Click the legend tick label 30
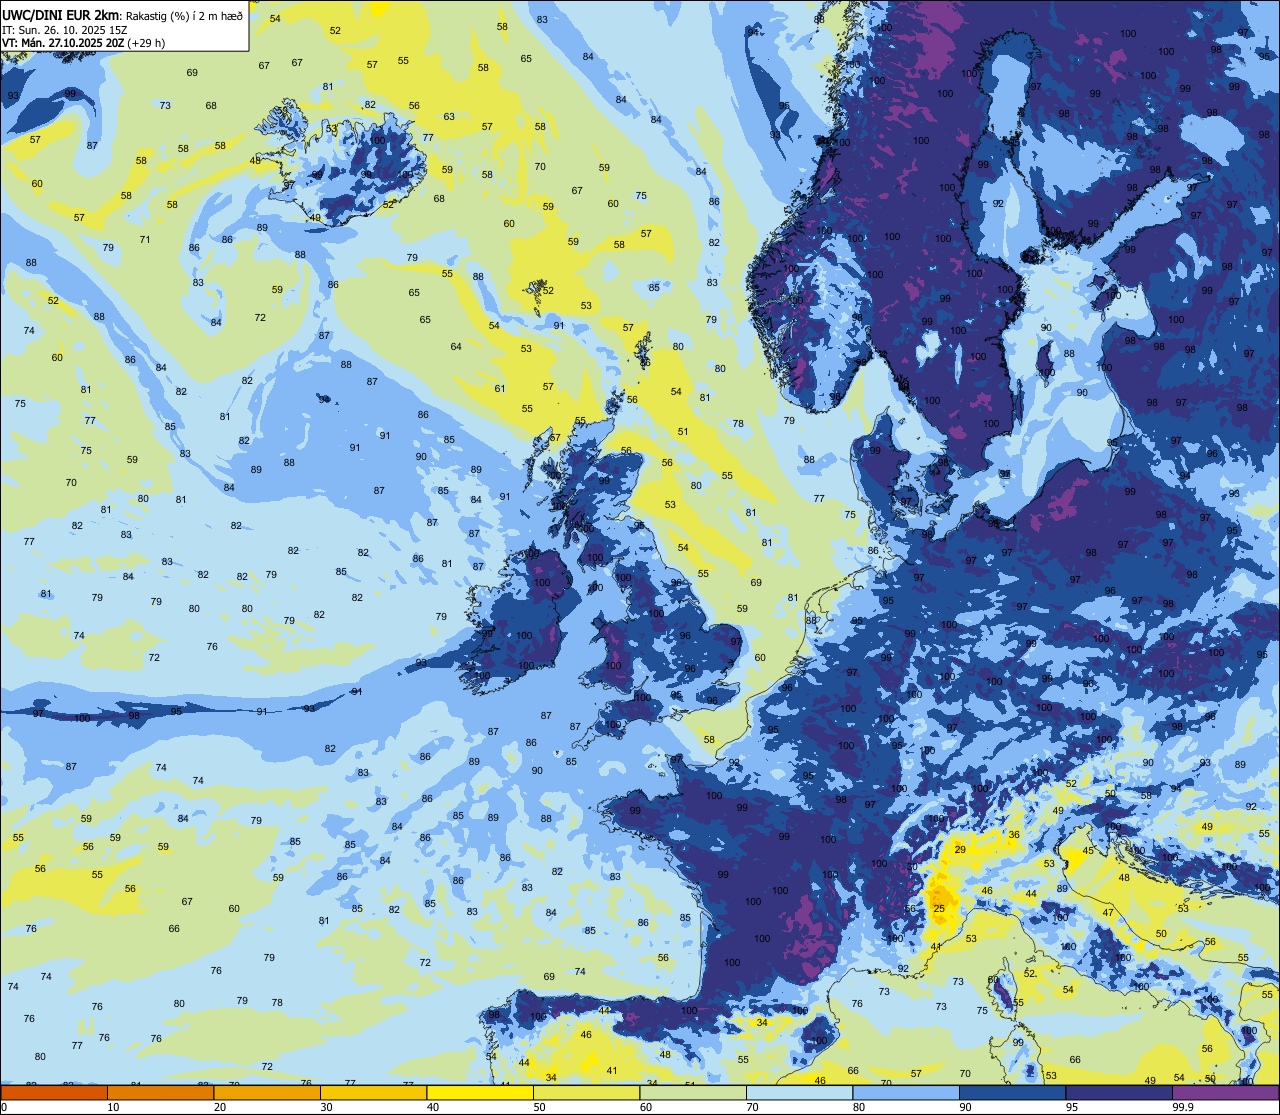This screenshot has height=1115, width=1280. tap(326, 1106)
